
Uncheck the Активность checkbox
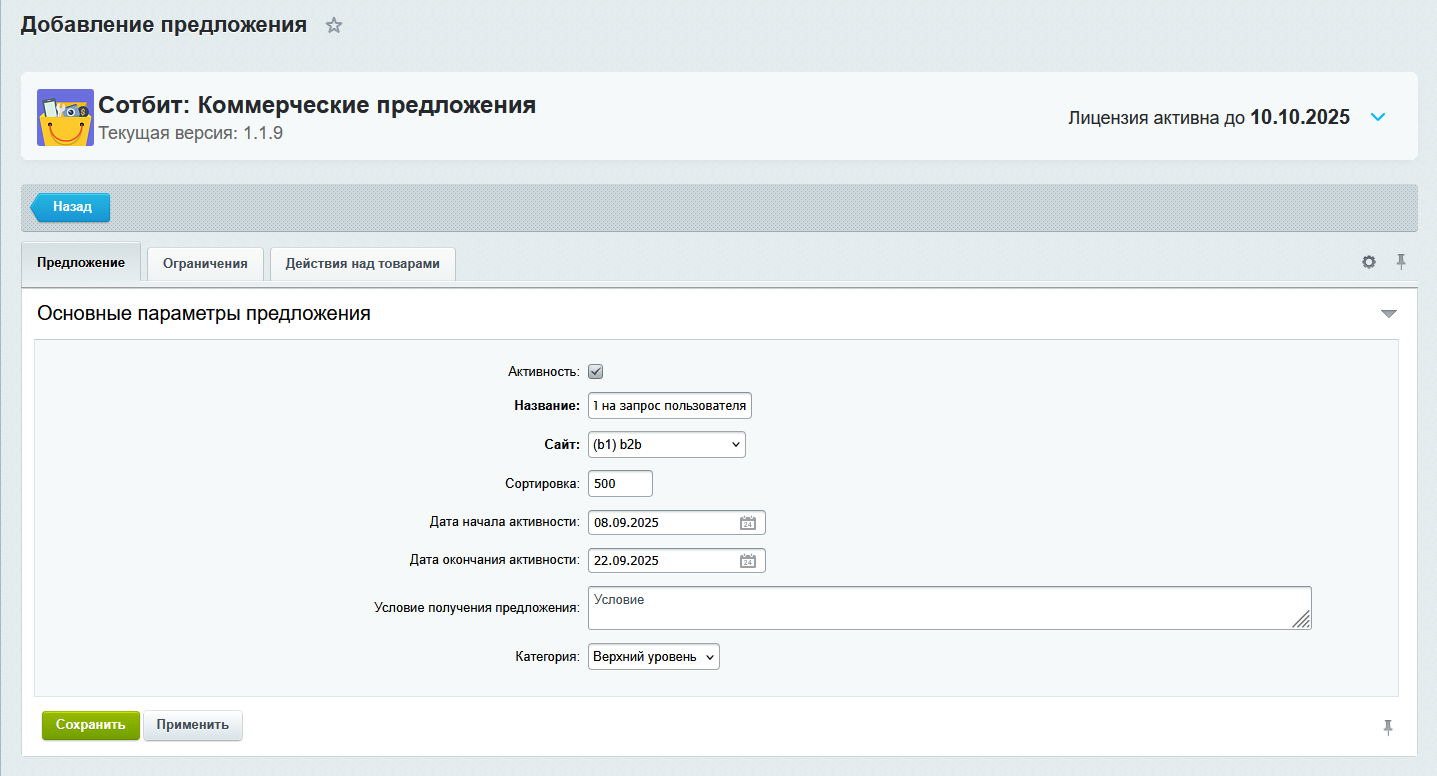595,371
